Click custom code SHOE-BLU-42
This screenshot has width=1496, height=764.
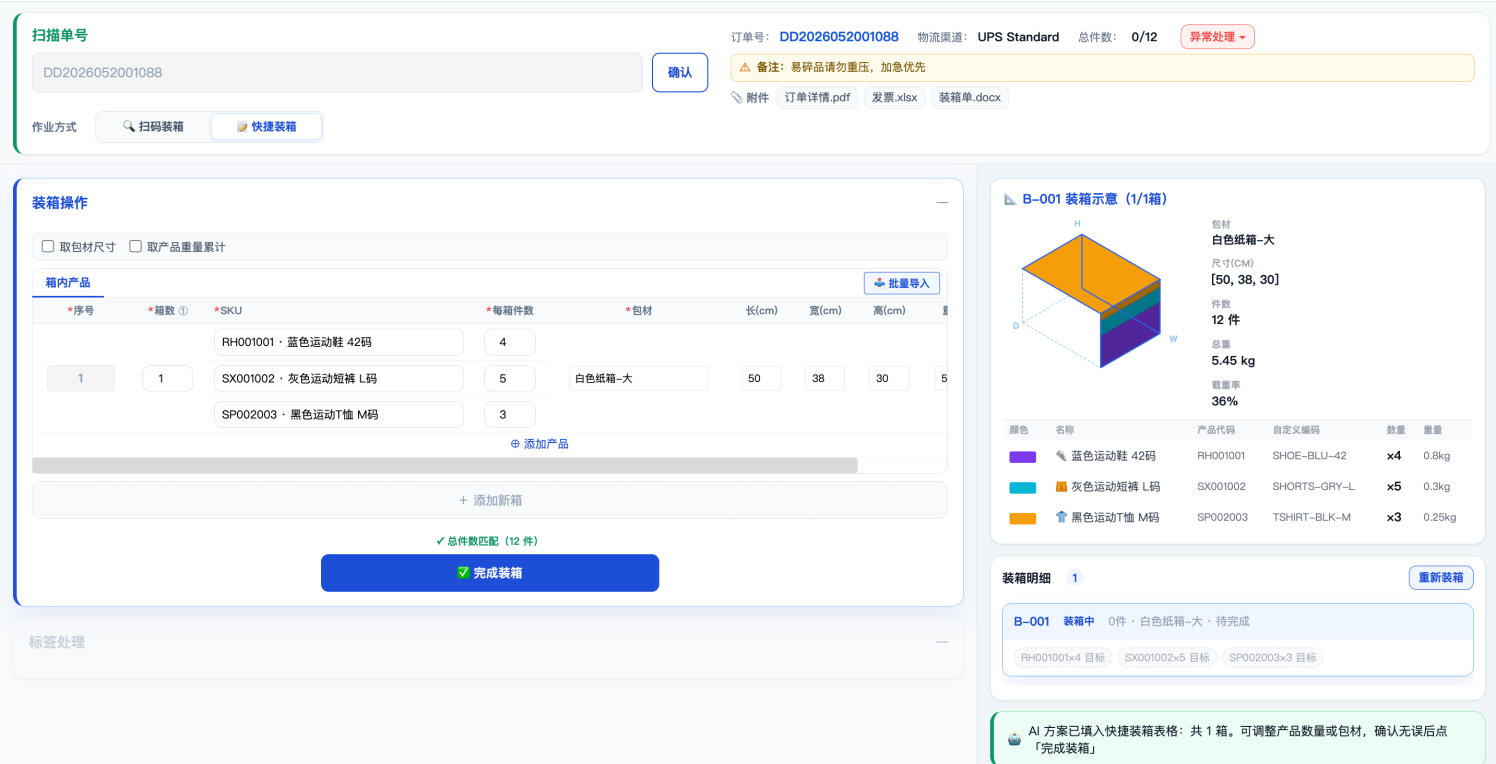click(x=1309, y=456)
